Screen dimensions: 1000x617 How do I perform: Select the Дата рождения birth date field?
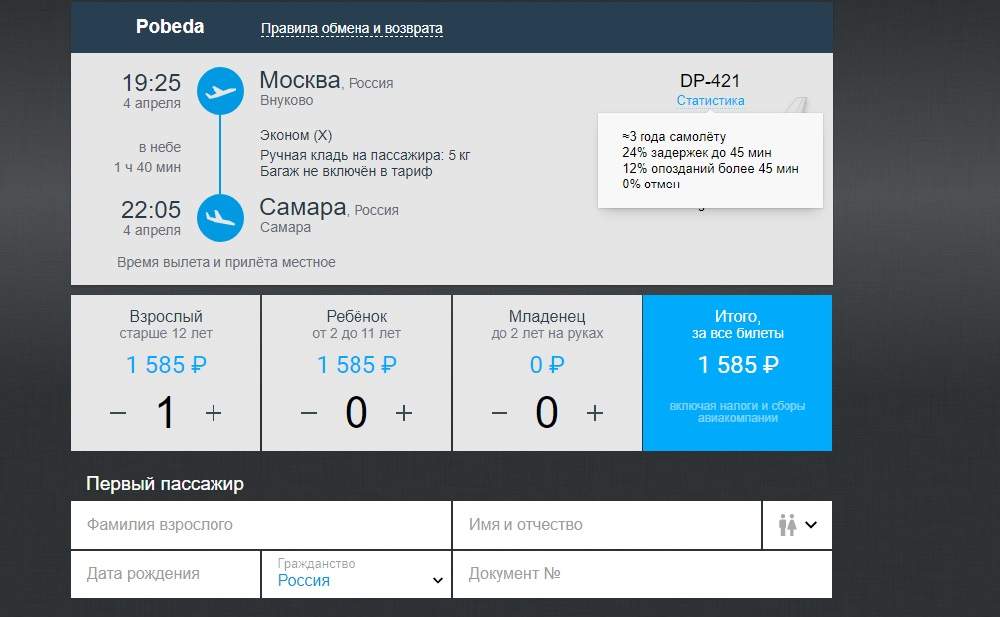165,574
